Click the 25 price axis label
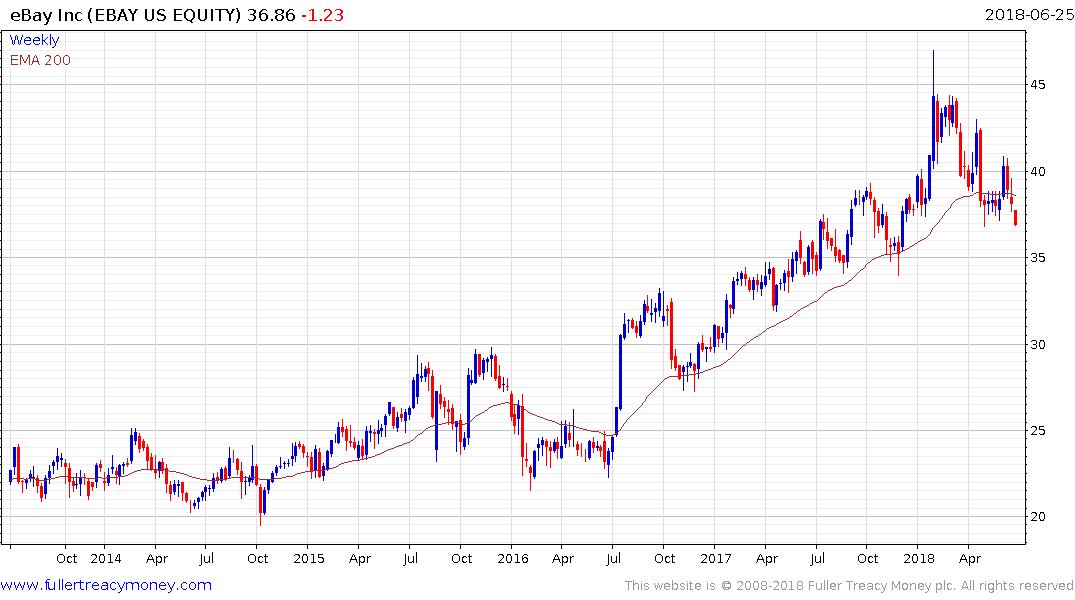The height and width of the screenshot is (600, 1075). [x=1038, y=431]
